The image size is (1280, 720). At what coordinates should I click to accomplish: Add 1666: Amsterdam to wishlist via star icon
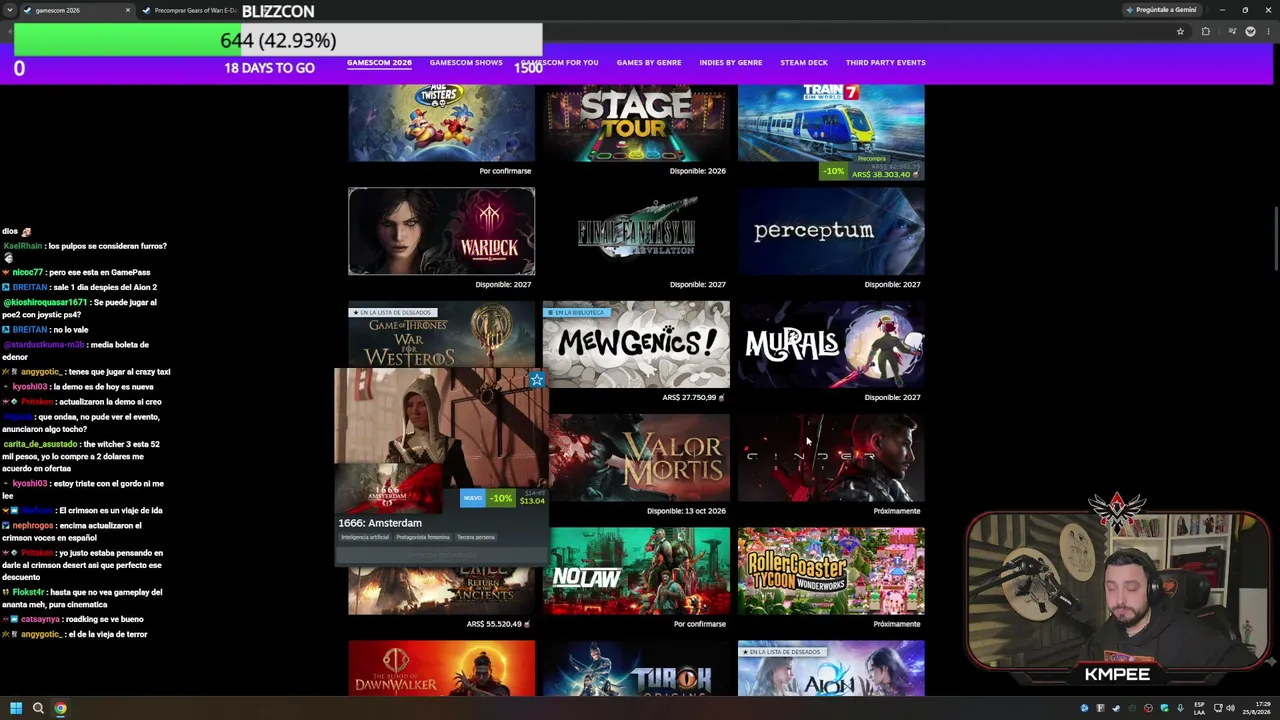click(x=537, y=379)
